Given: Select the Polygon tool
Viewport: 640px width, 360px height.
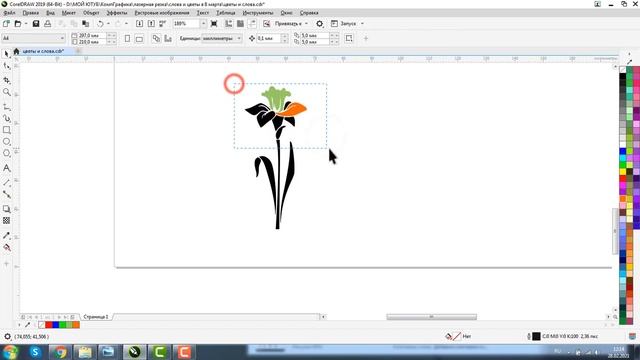Looking at the screenshot, I should pos(7,153).
